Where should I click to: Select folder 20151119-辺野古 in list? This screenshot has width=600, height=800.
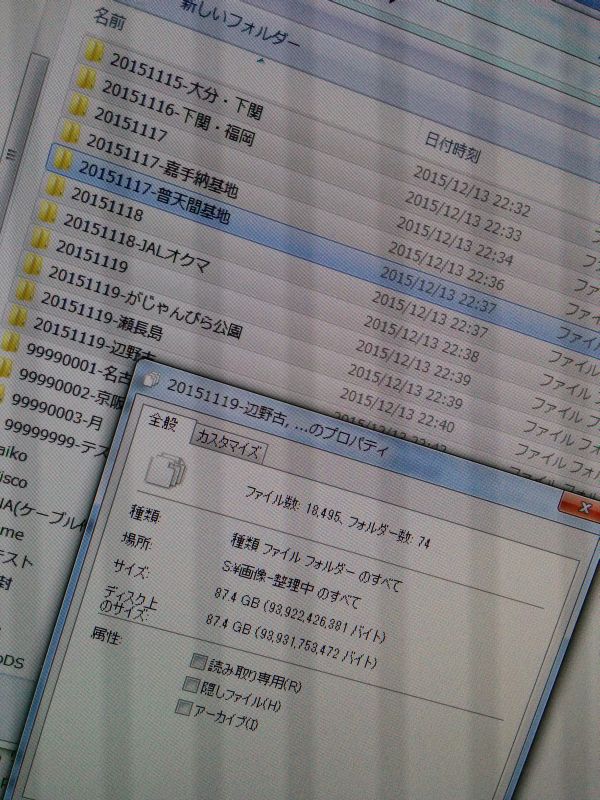[x=93, y=340]
